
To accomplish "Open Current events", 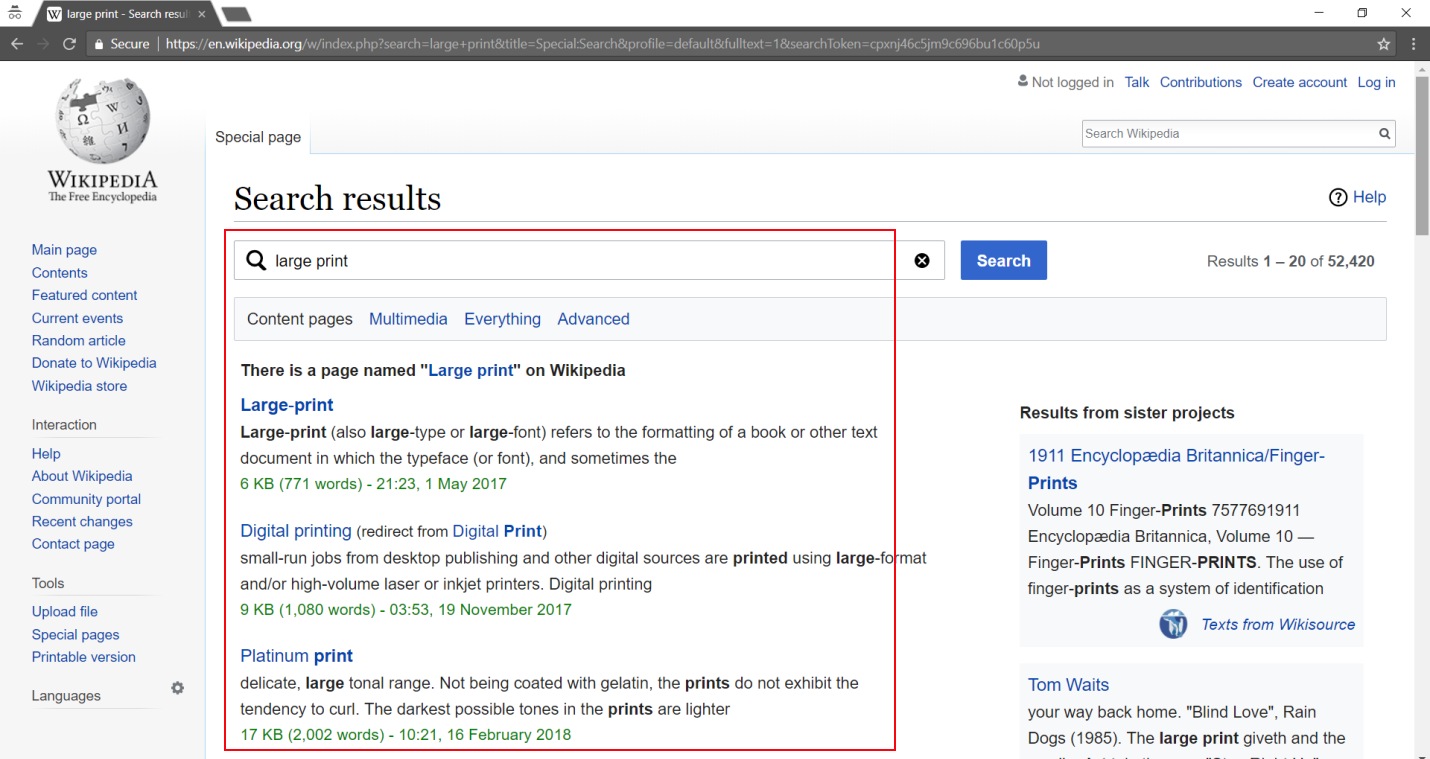I will point(77,318).
